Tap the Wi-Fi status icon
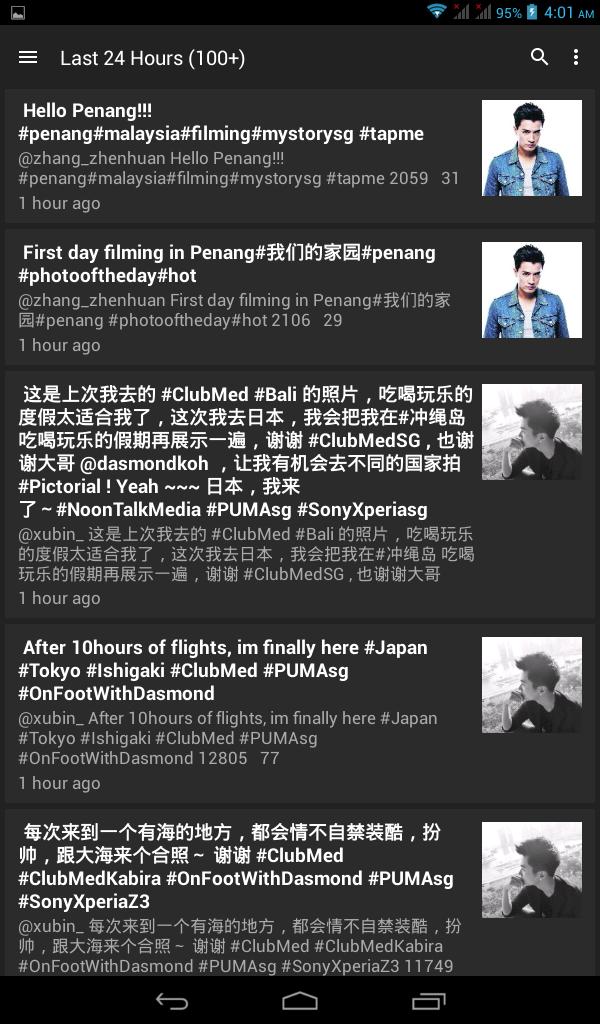The width and height of the screenshot is (600, 1024). click(437, 11)
